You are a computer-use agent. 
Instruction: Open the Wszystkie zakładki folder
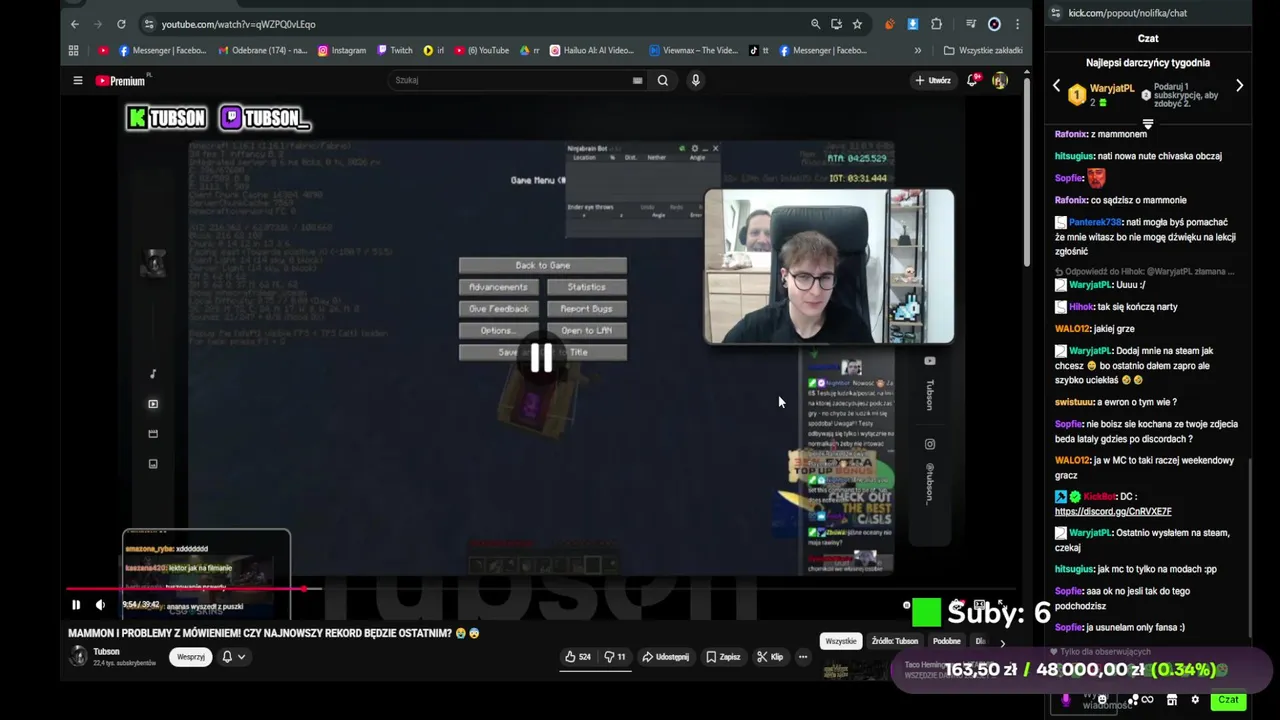[983, 50]
